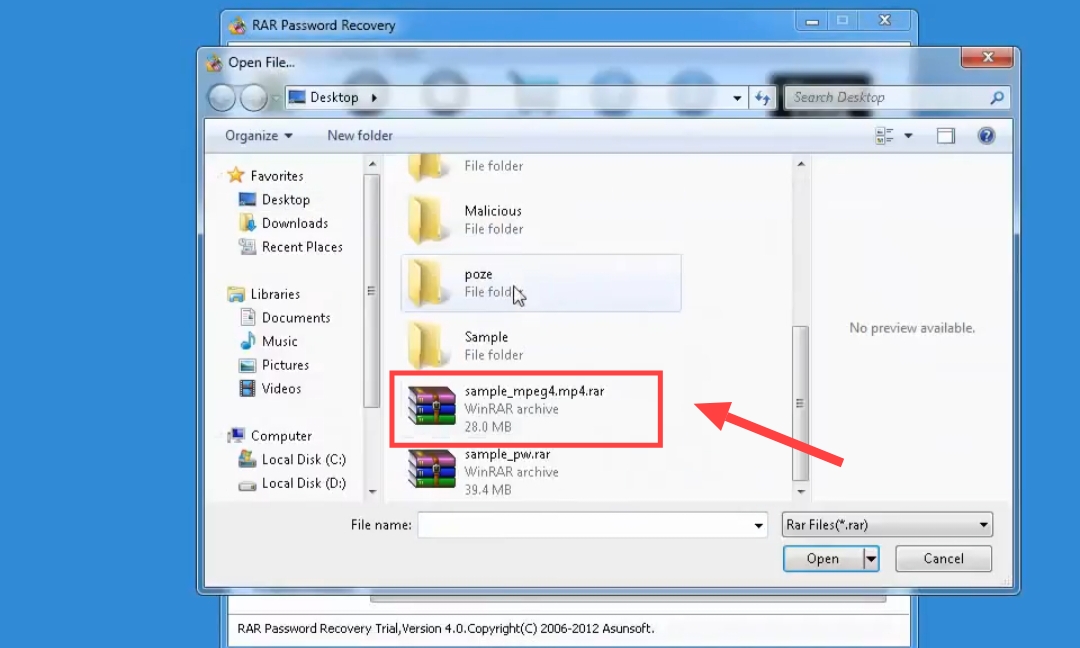
Task: Click the Downloads folder icon in sidebar
Action: click(247, 222)
